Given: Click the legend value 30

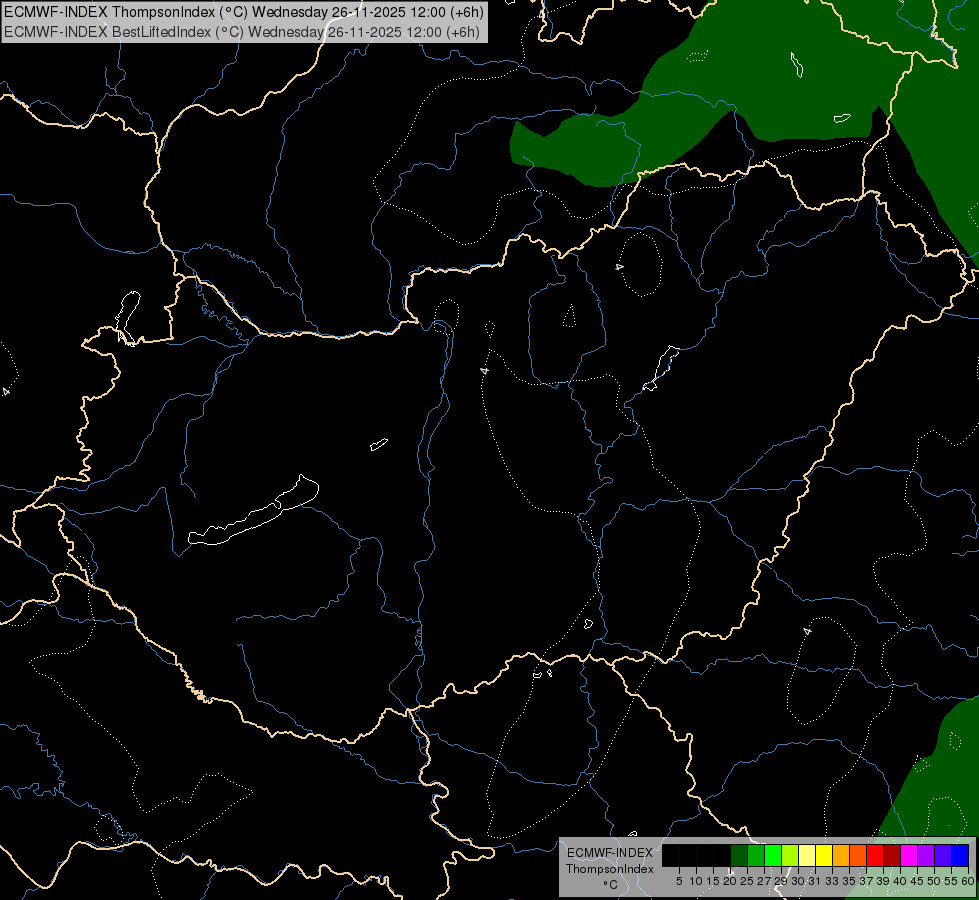Looking at the screenshot, I should coord(798,881).
